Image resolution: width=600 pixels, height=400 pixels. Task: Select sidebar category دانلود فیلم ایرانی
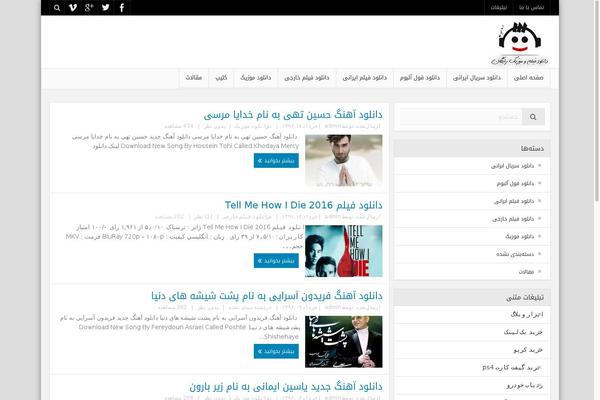coord(514,201)
